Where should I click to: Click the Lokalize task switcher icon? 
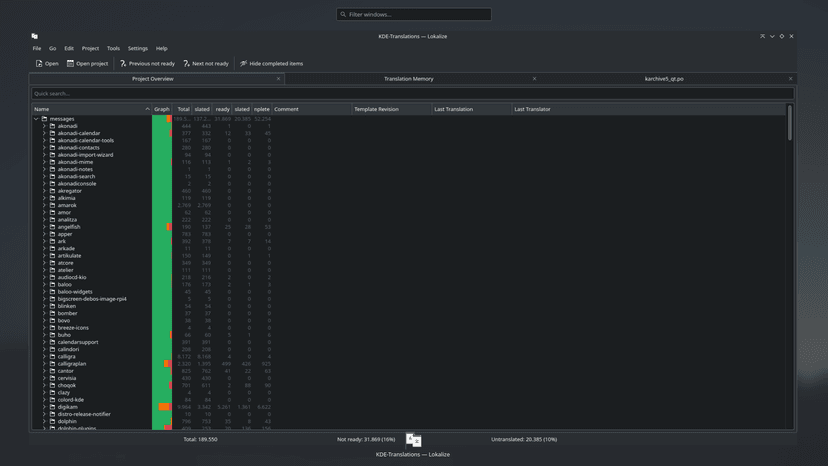(413, 440)
